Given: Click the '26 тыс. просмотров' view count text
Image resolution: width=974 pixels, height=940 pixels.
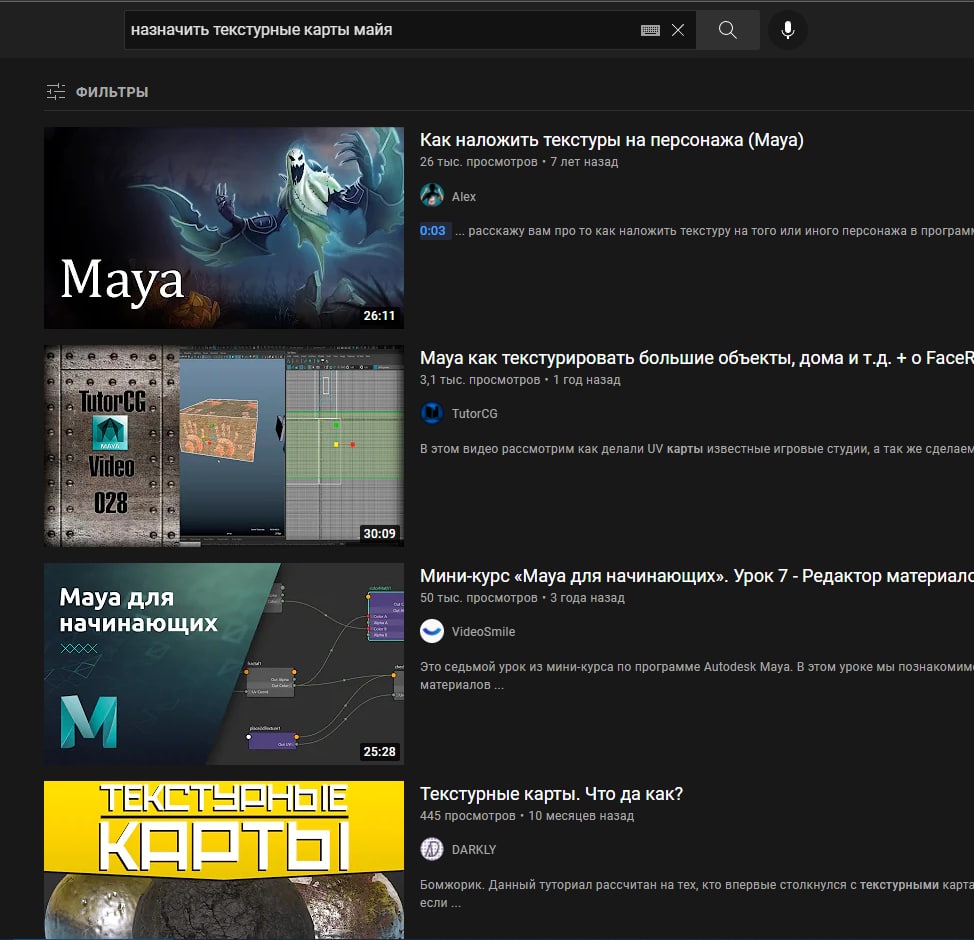Looking at the screenshot, I should pos(478,162).
